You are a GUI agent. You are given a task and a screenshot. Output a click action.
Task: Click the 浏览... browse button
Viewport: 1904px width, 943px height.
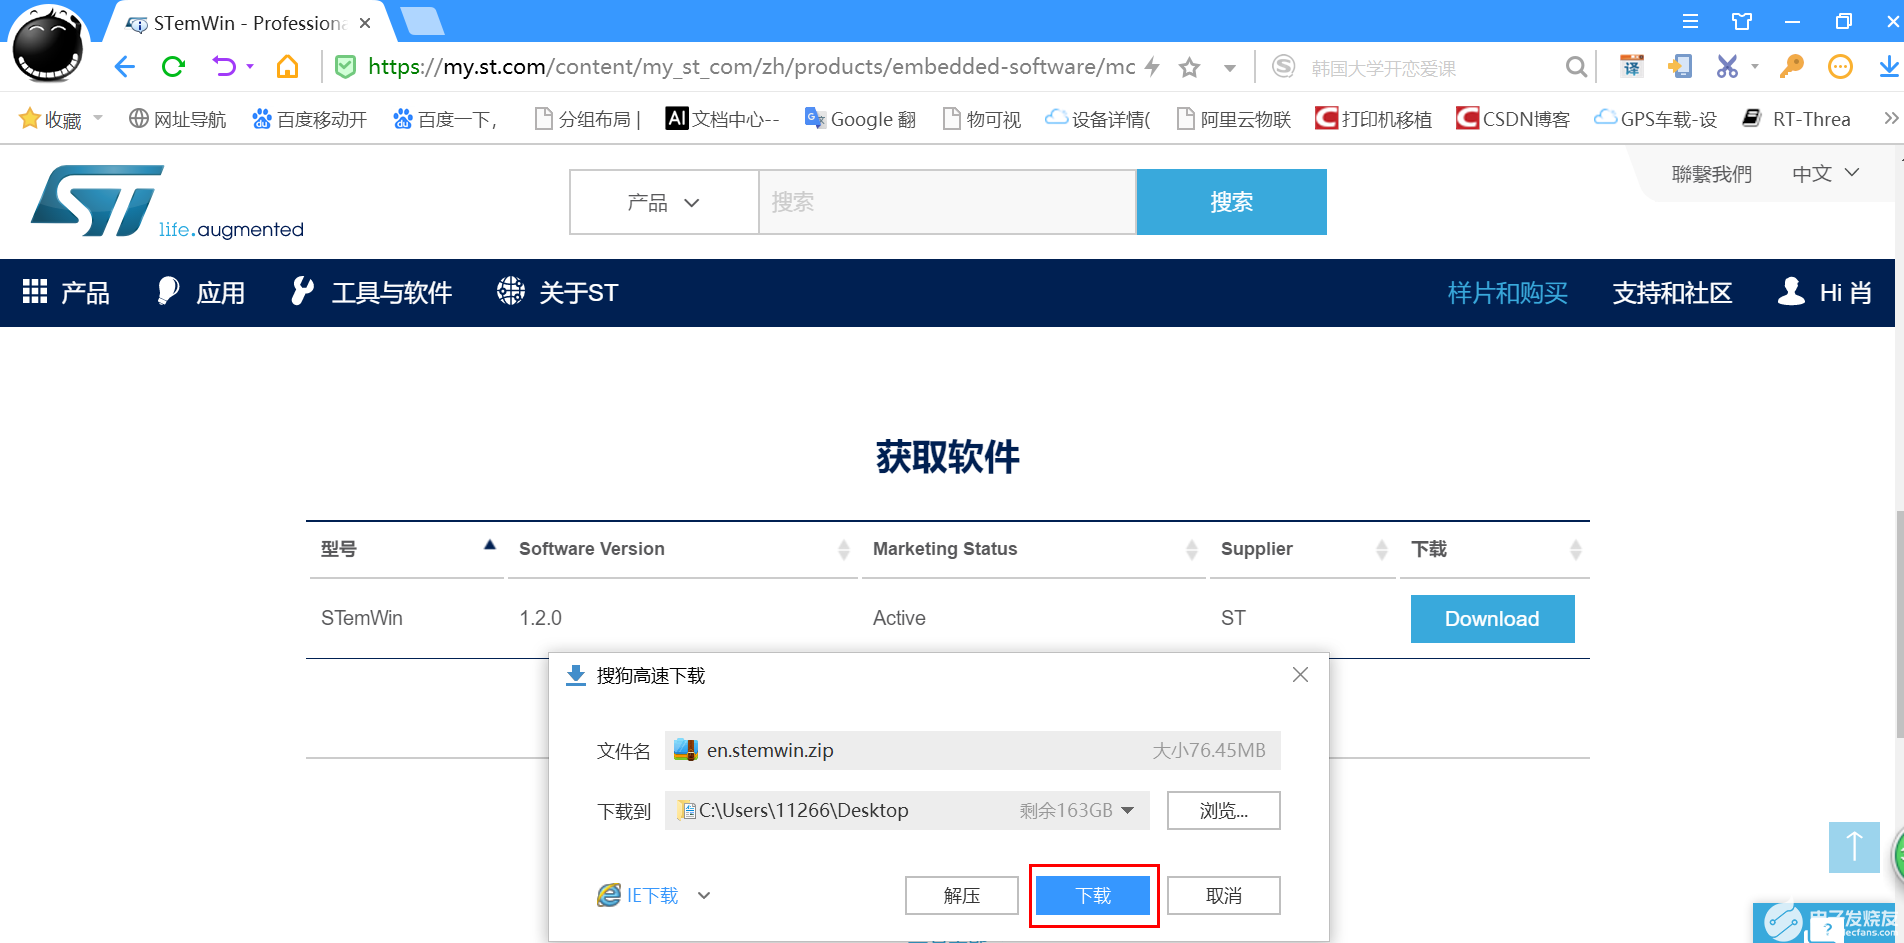coord(1223,811)
